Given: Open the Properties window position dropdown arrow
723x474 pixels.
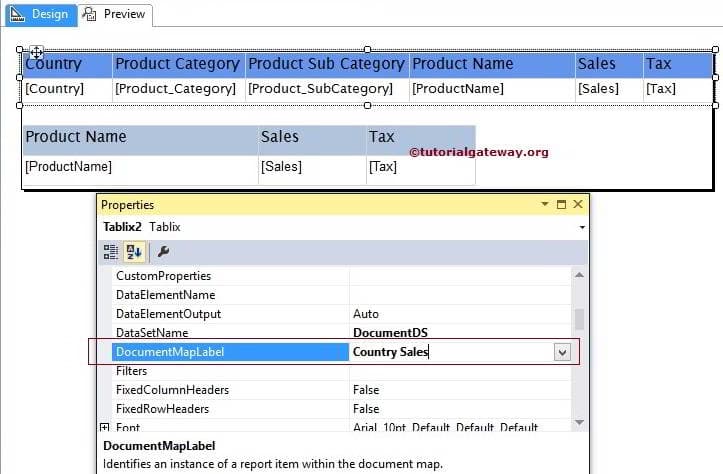Looking at the screenshot, I should coord(545,204).
